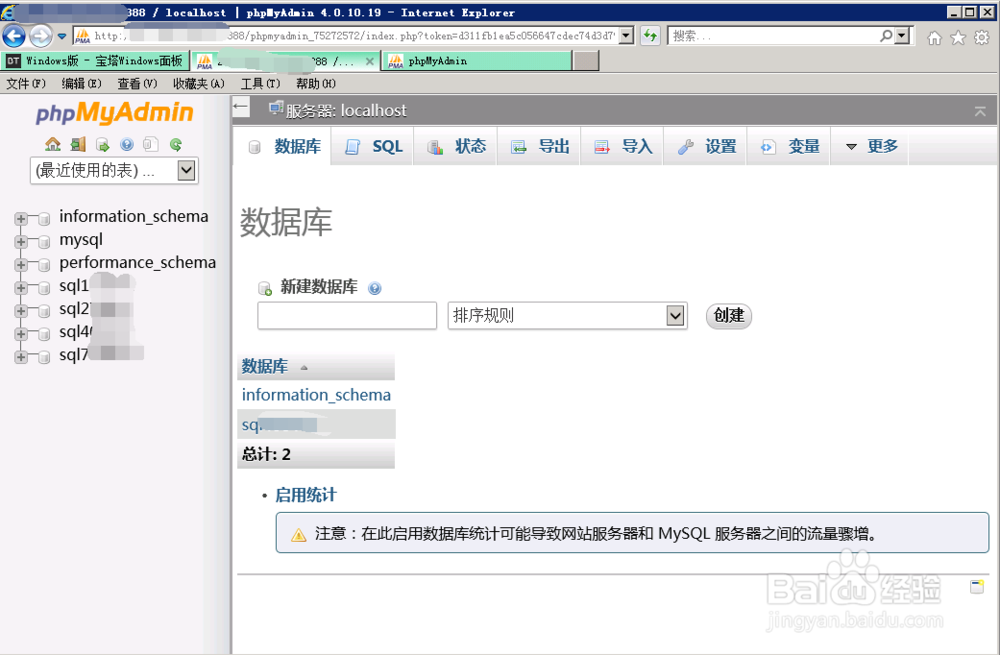Viewport: 1000px width, 655px height.
Task: Expand the information_schema tree node
Action: pos(21,219)
